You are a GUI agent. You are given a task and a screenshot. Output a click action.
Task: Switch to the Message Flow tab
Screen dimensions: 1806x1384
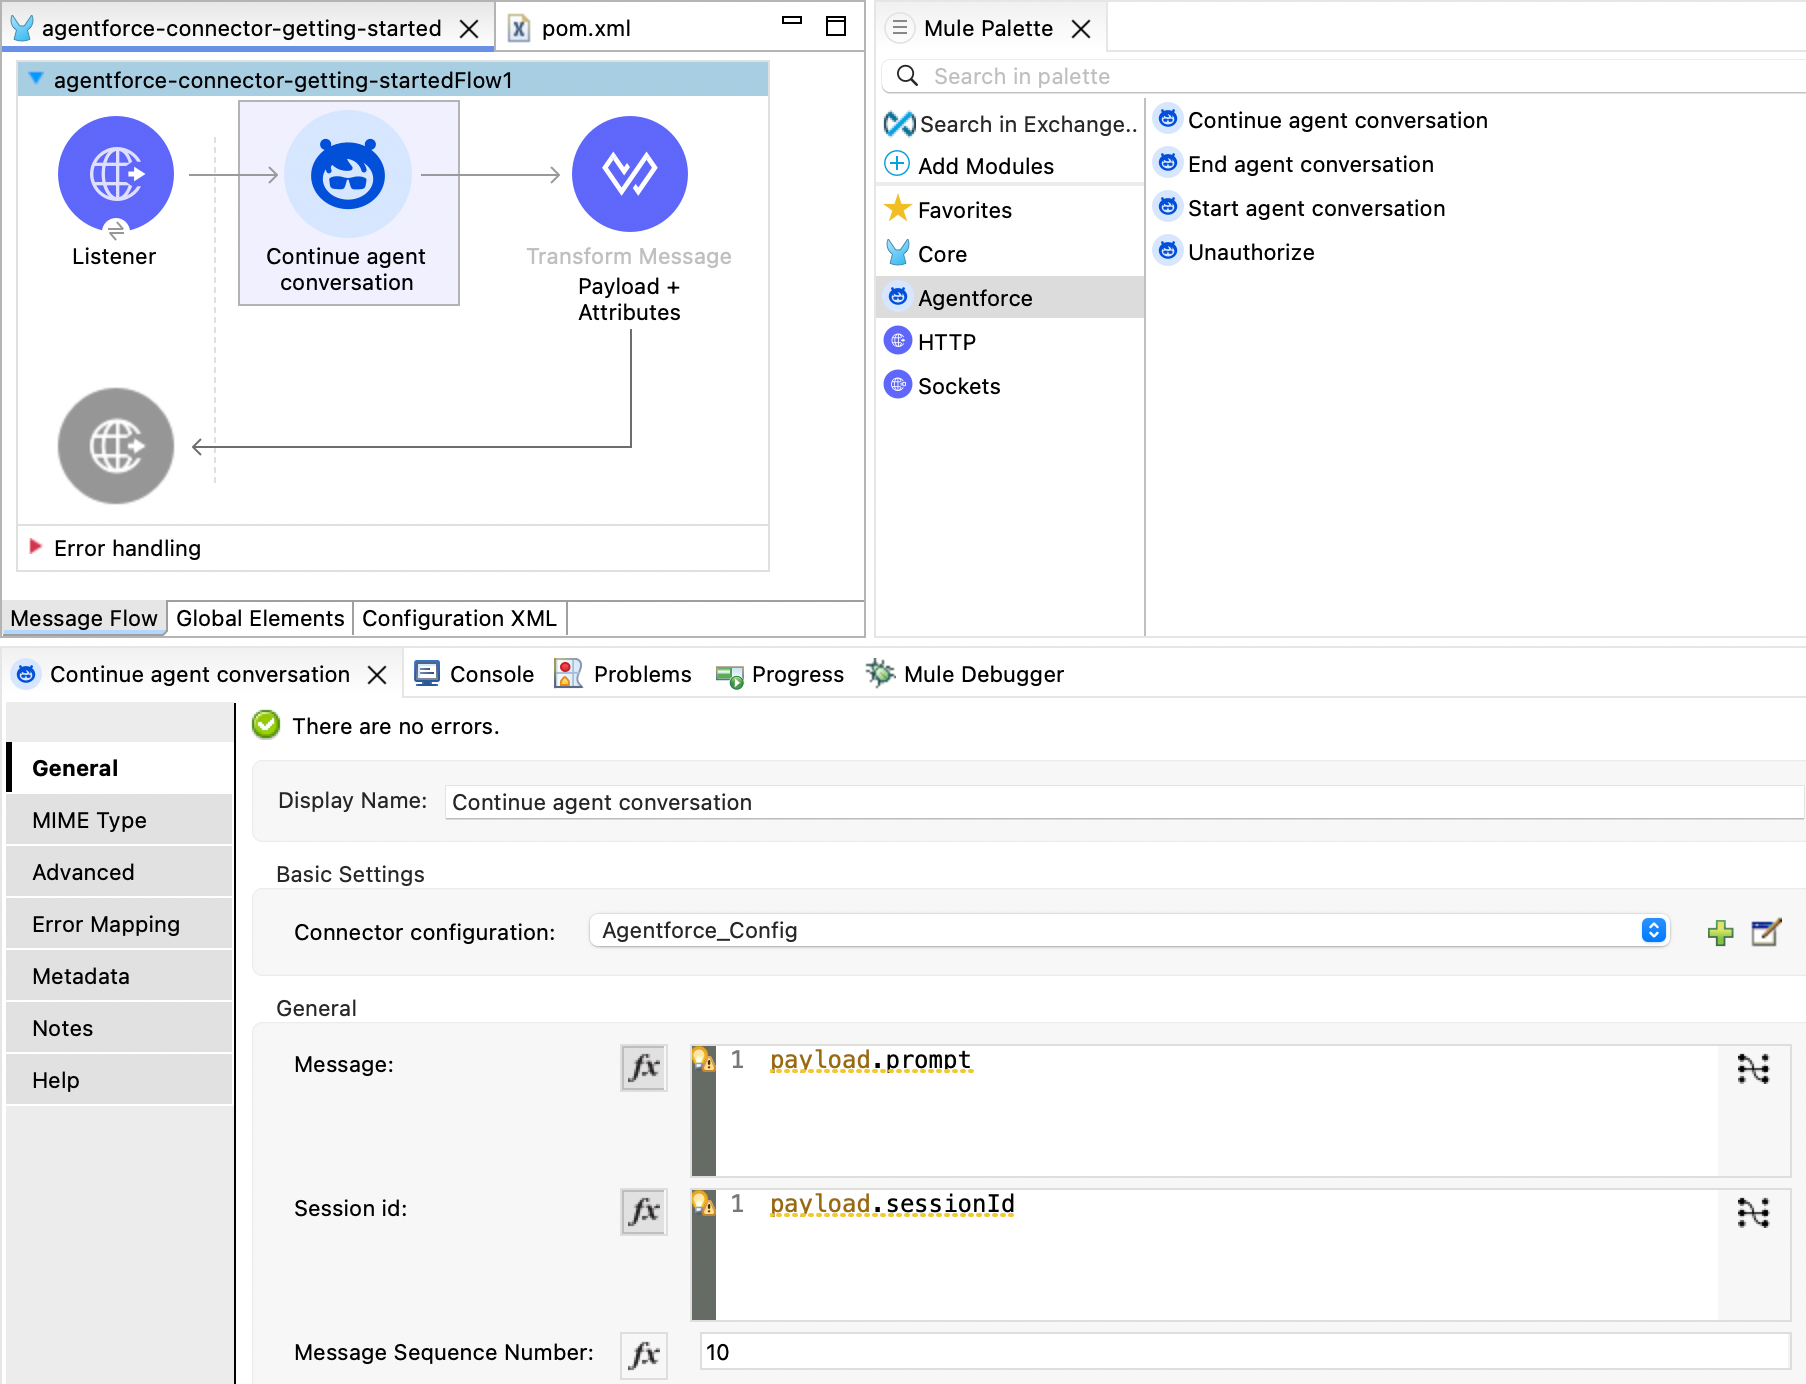coord(84,618)
